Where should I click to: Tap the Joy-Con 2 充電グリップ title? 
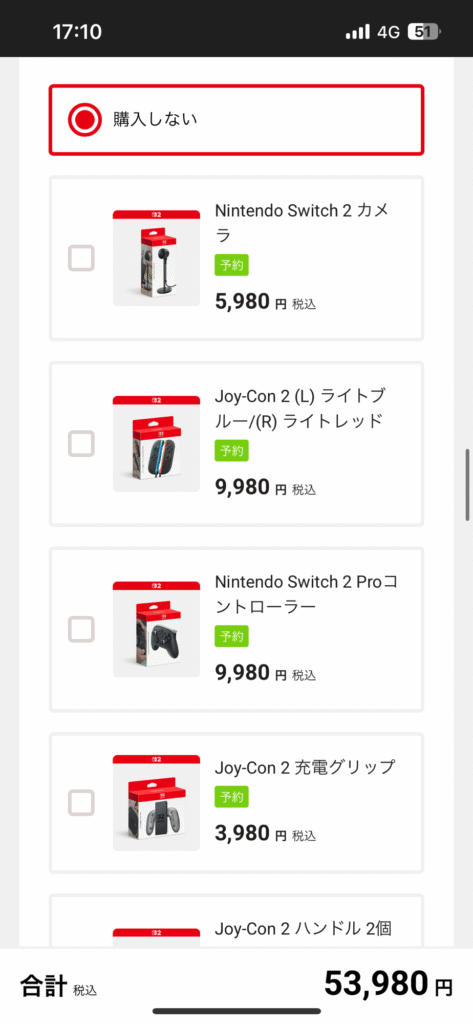pyautogui.click(x=305, y=767)
